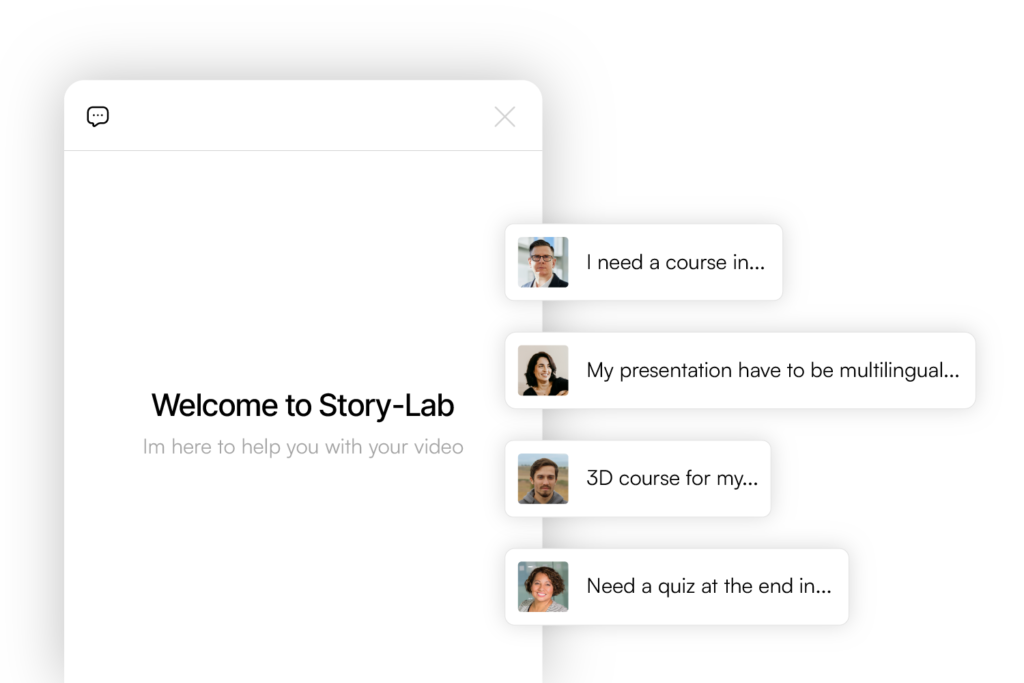The height and width of the screenshot is (683, 1024).
Task: Select "Need a quiz at the end in..." prompt
Action: (708, 587)
